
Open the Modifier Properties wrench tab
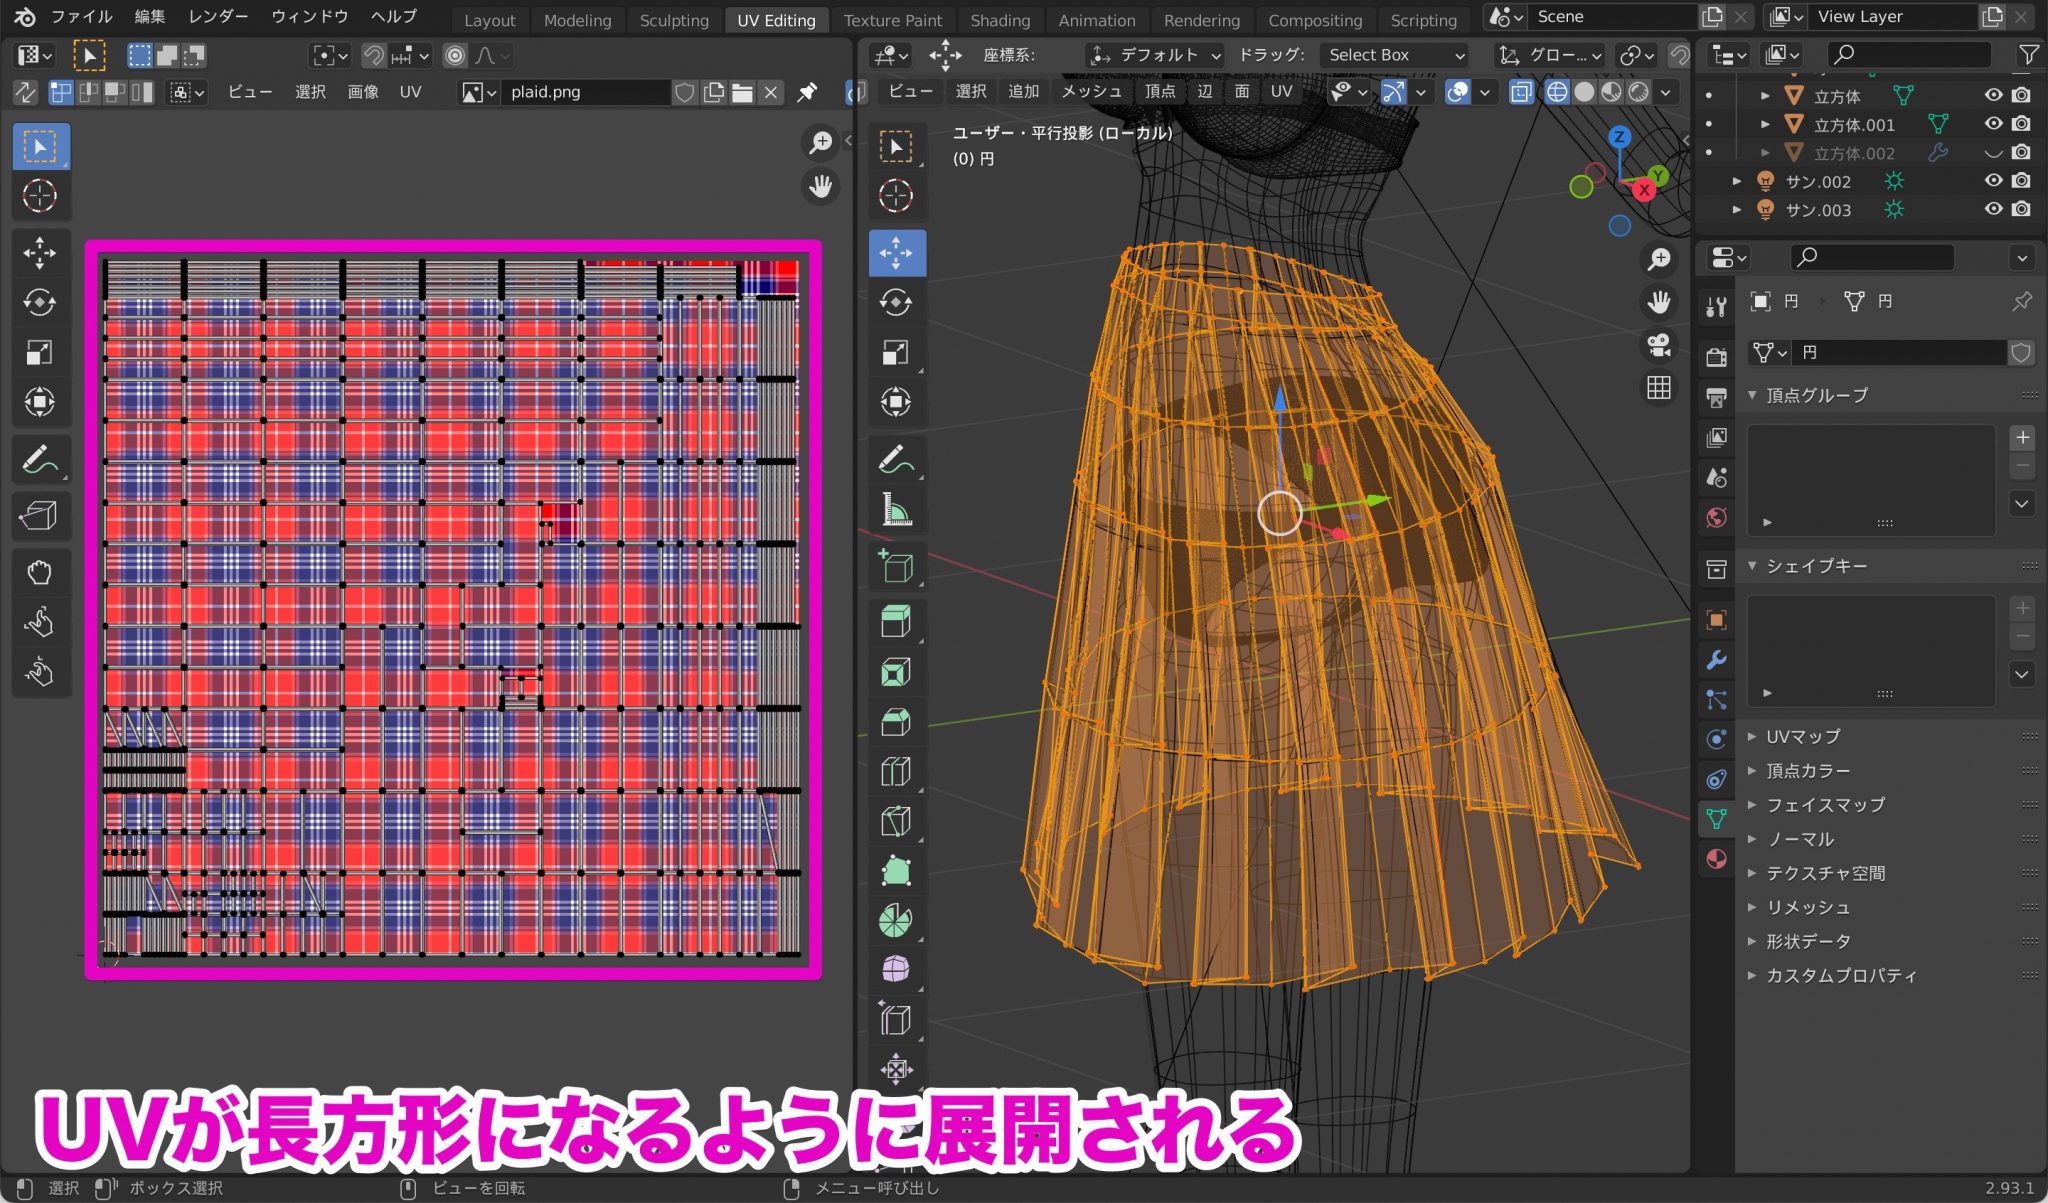coord(1717,659)
